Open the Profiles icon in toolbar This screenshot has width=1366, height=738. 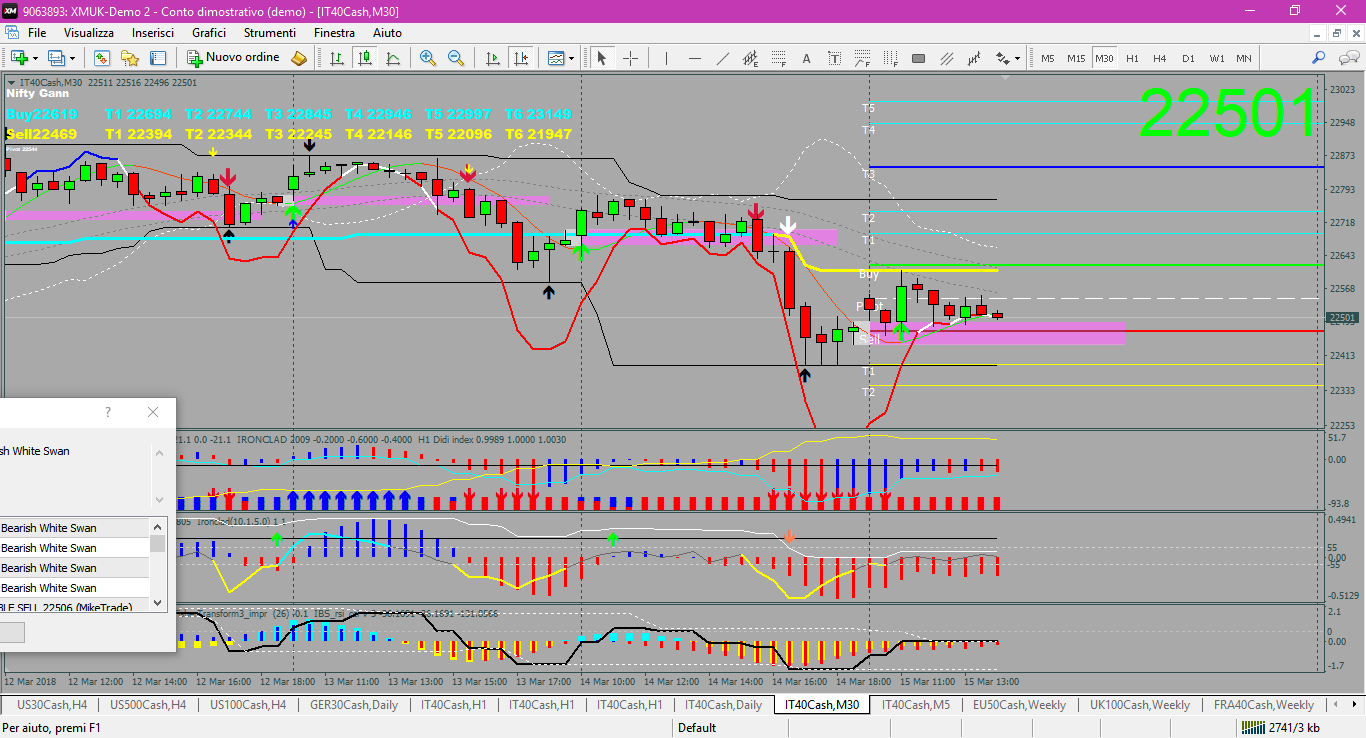(56, 58)
